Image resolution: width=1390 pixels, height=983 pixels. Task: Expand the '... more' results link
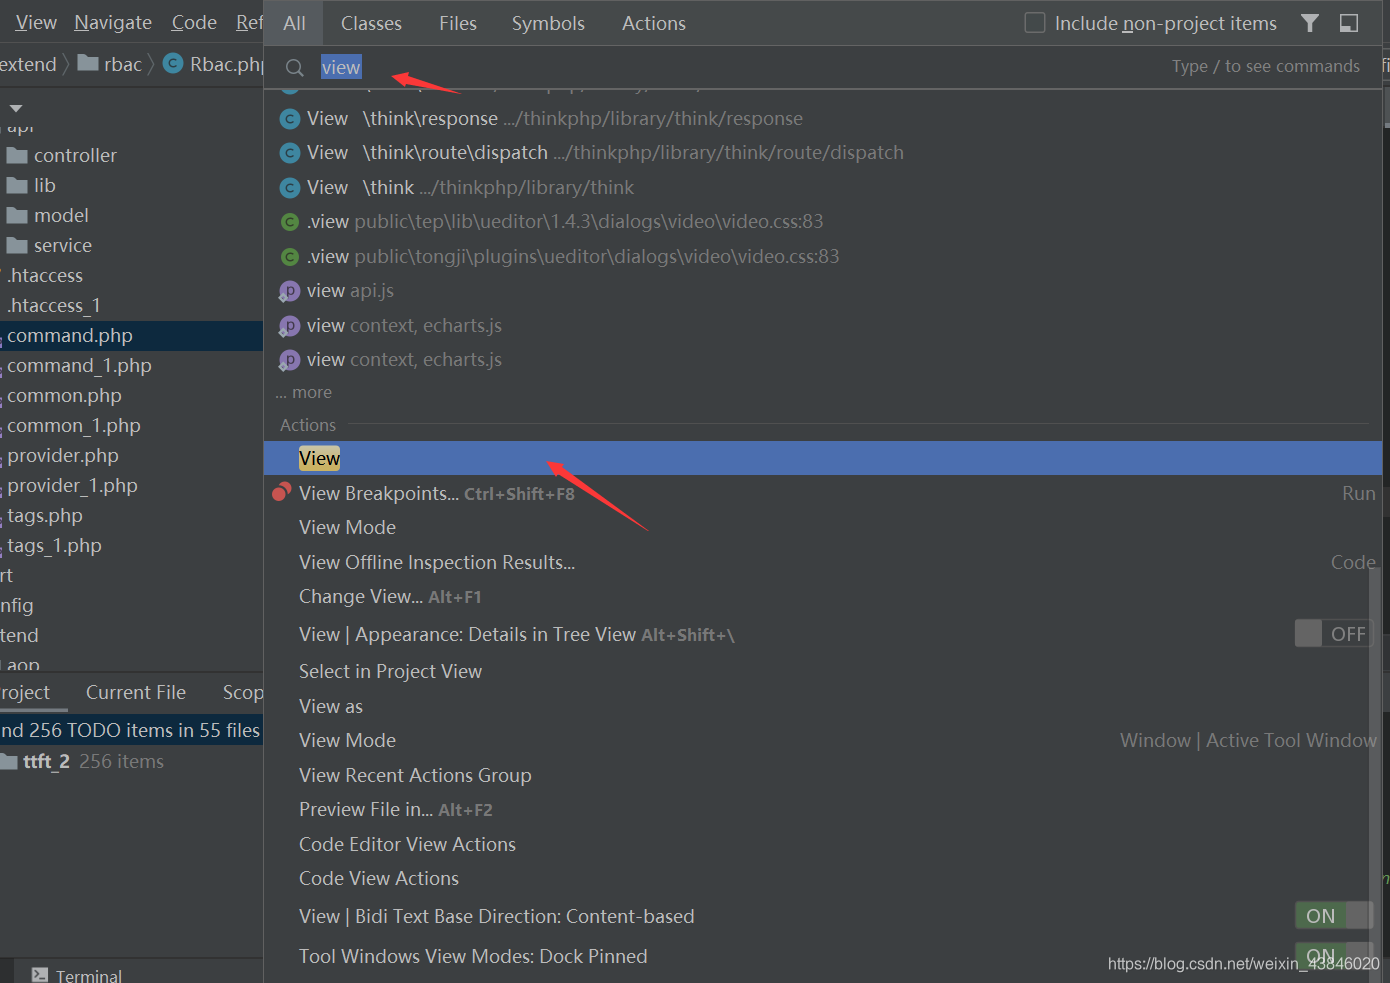tap(304, 392)
